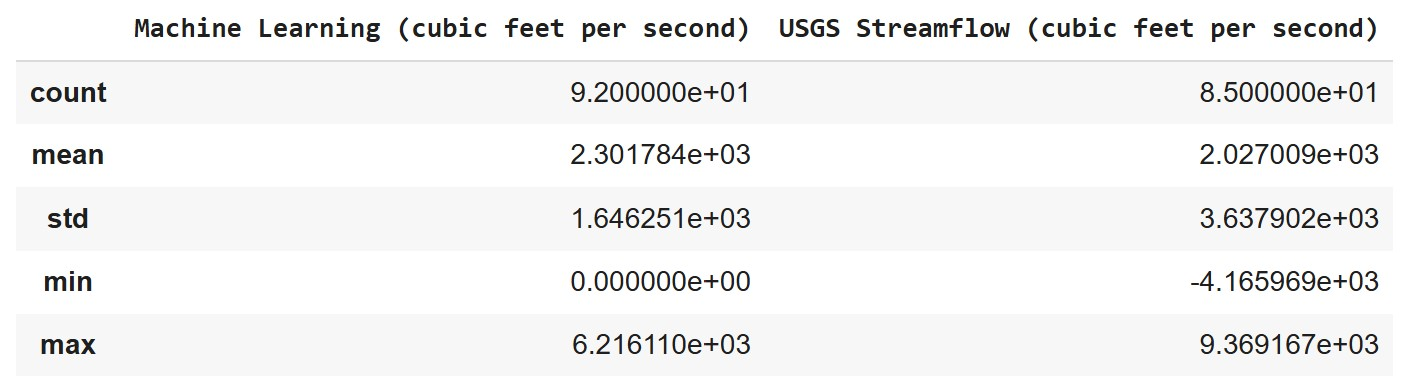Click Machine Learning min value 0.000000e+00

(660, 282)
